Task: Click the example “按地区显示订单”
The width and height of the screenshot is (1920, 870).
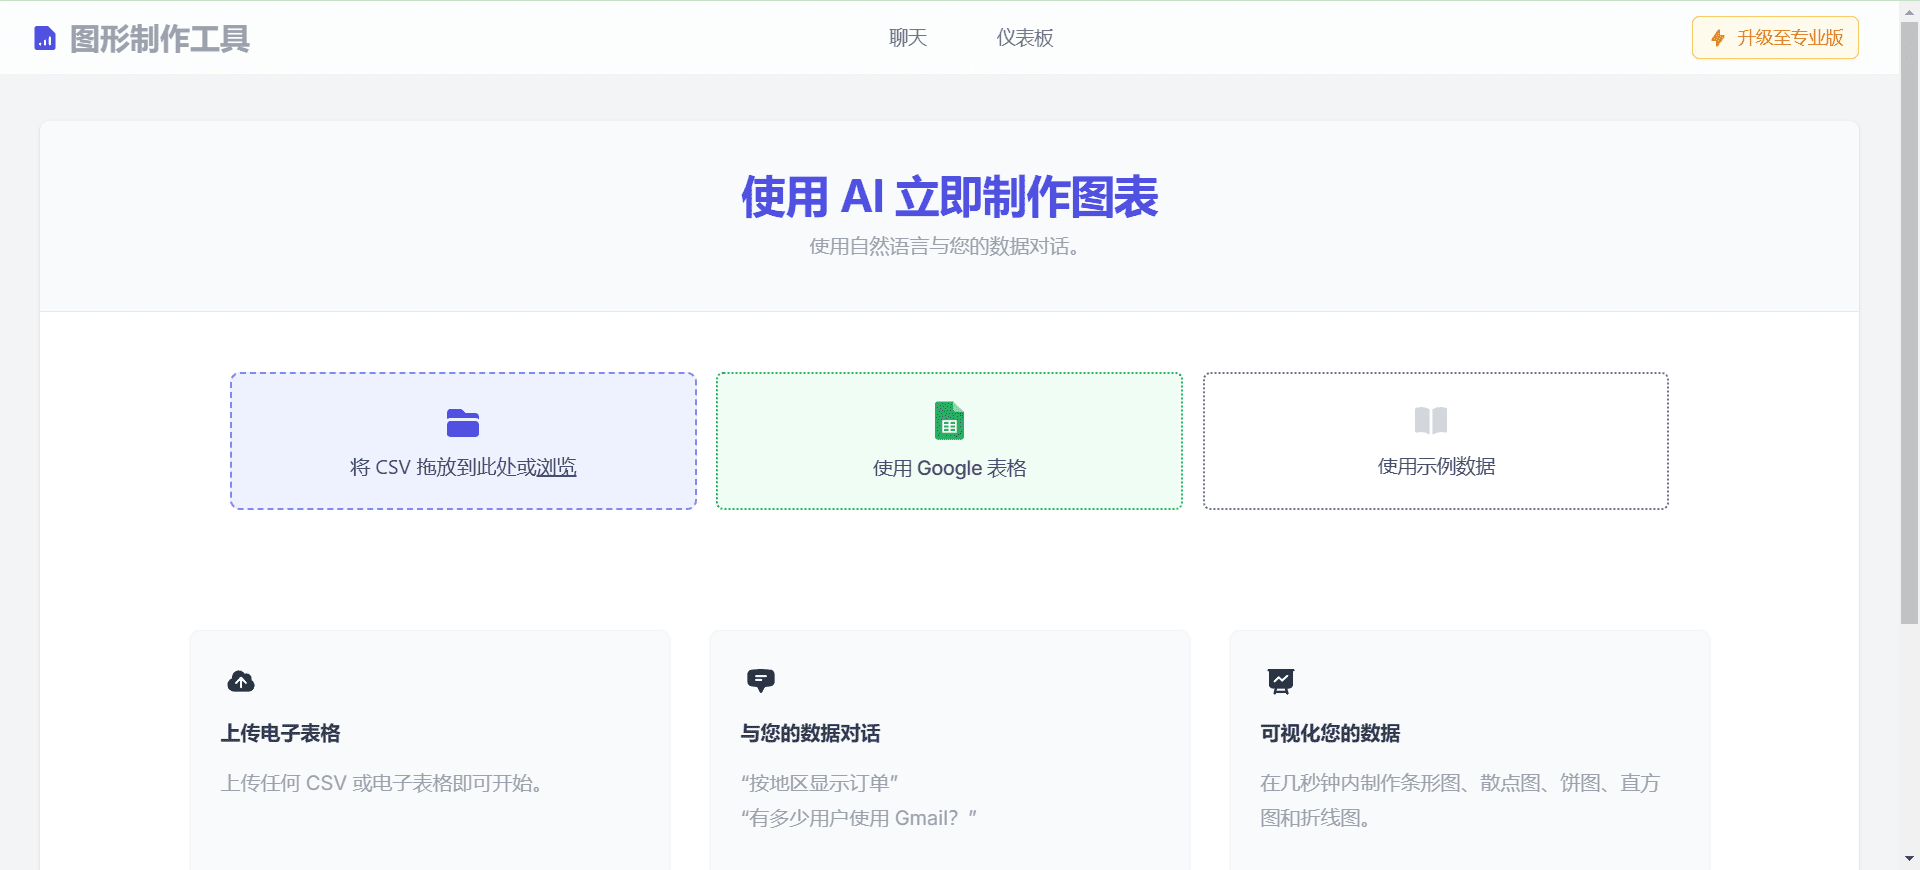Action: click(820, 783)
